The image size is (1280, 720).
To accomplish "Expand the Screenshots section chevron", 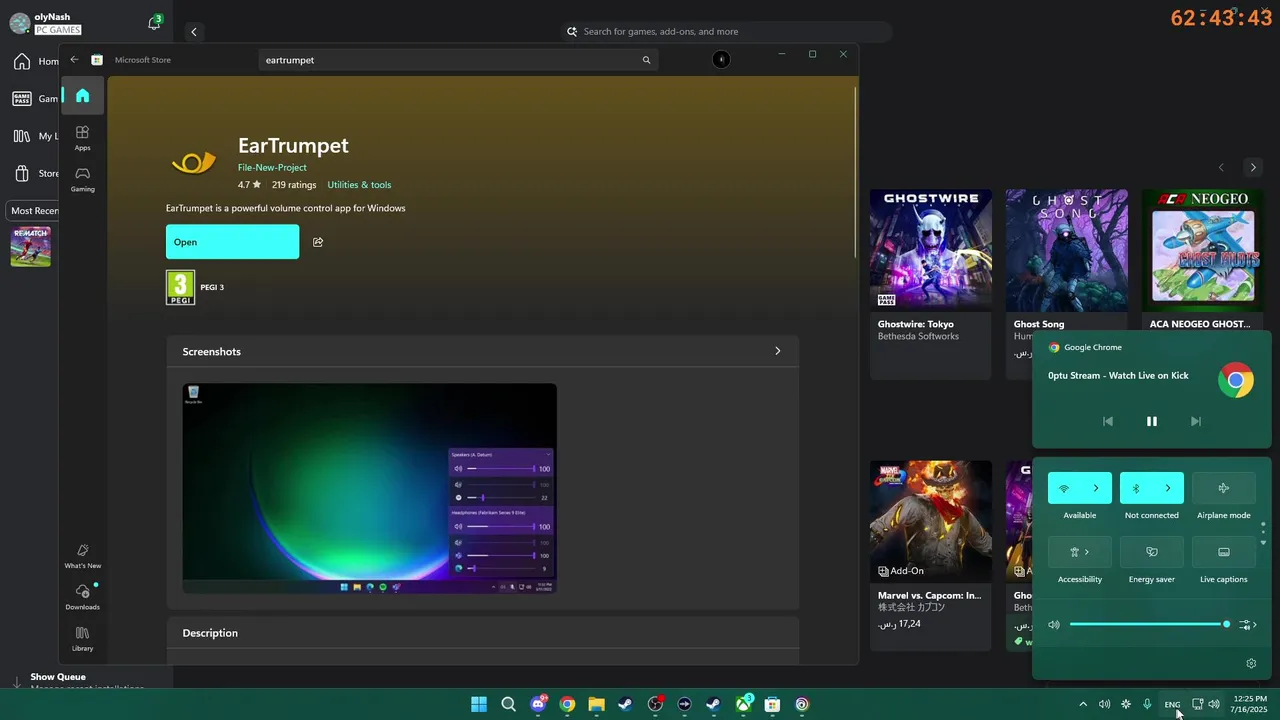I will (x=777, y=351).
